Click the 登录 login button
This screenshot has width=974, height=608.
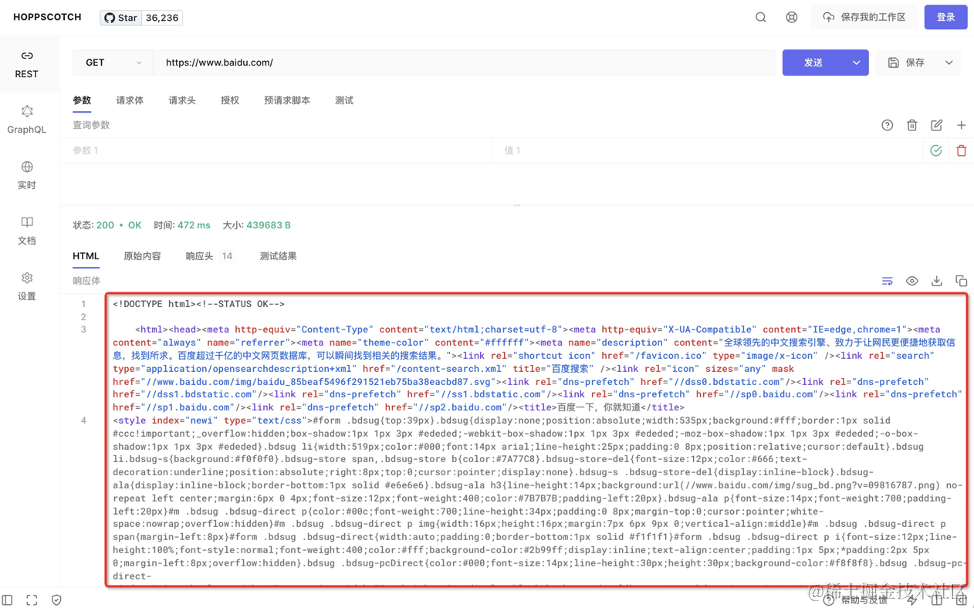945,17
